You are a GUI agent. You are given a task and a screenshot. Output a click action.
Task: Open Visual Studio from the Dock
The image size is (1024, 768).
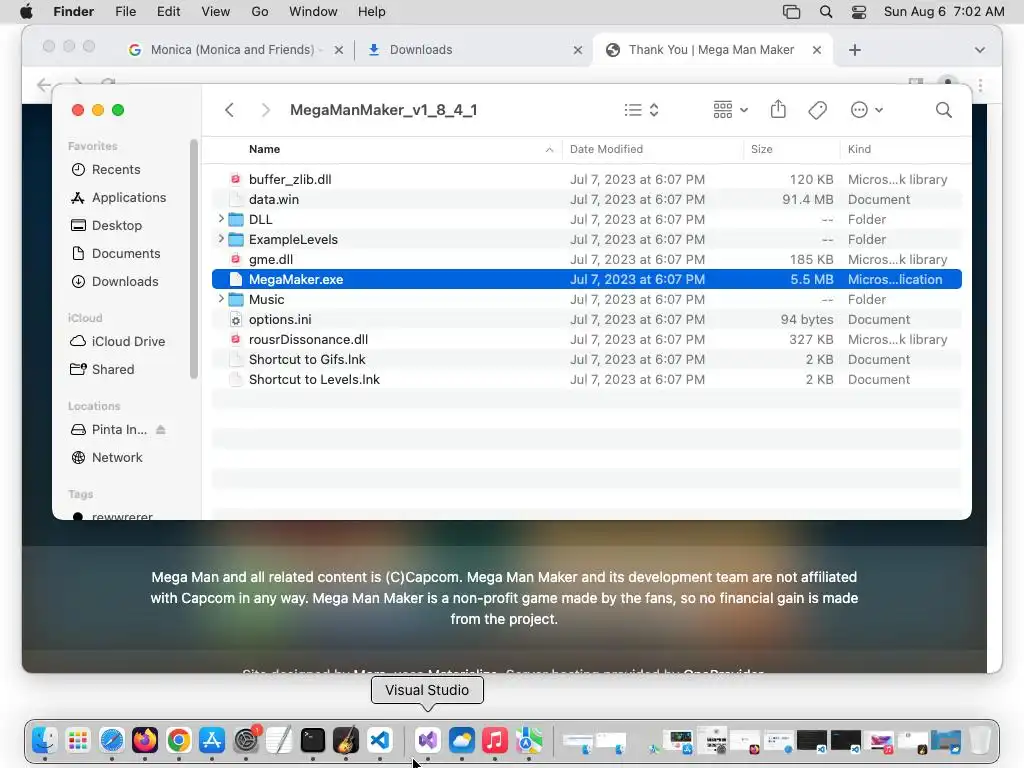tap(428, 740)
